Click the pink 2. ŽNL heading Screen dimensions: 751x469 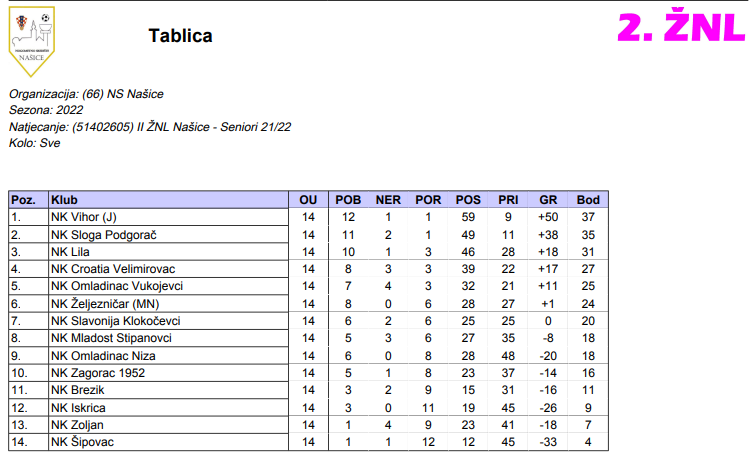pos(680,29)
